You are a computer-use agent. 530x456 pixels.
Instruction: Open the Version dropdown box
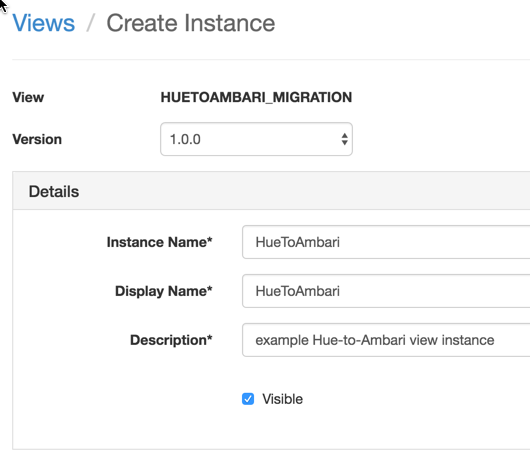pos(256,139)
